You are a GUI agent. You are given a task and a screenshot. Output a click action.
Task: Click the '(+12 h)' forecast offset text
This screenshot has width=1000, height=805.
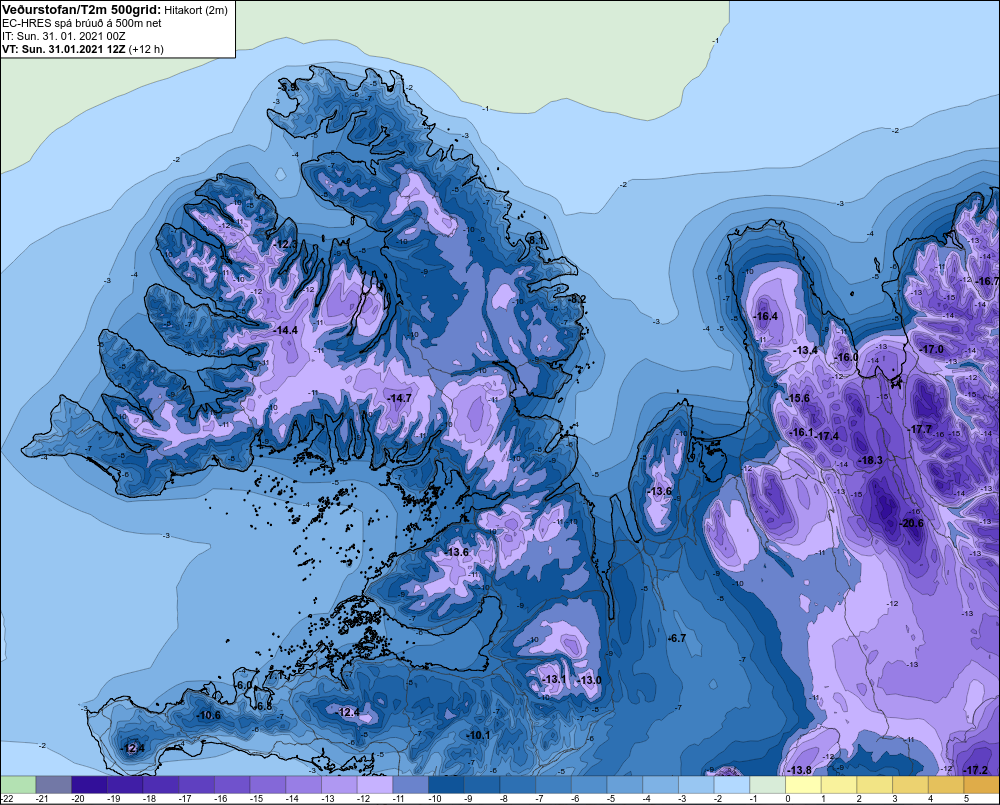[x=146, y=49]
